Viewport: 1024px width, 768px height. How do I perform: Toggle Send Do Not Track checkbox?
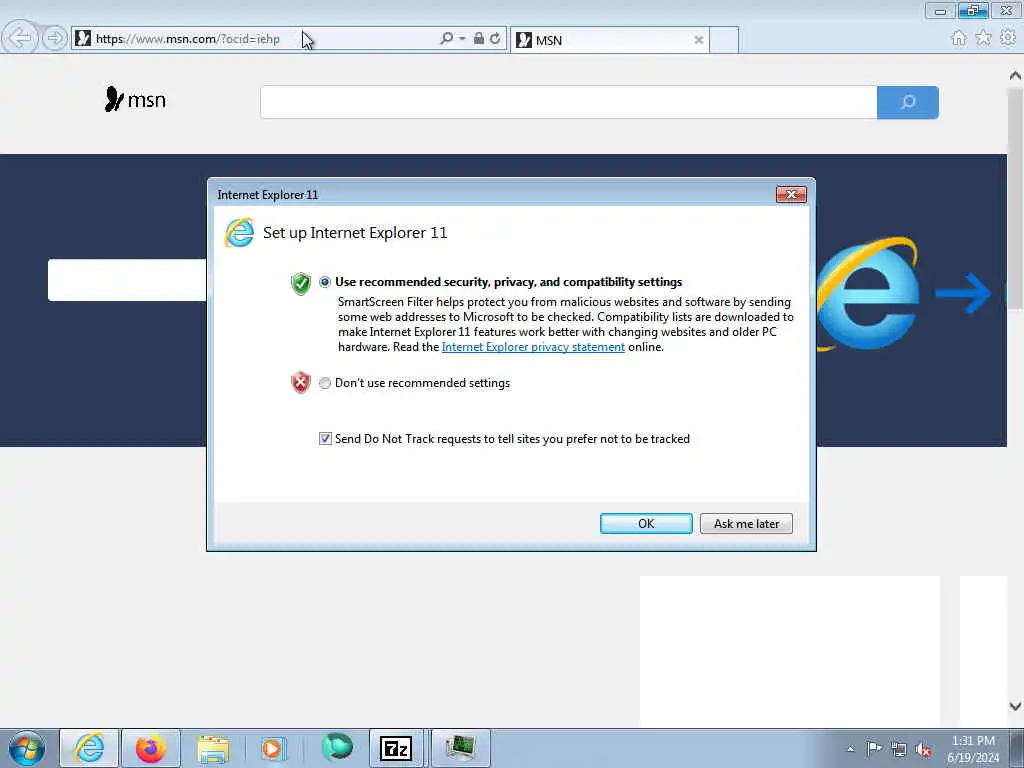pos(325,439)
